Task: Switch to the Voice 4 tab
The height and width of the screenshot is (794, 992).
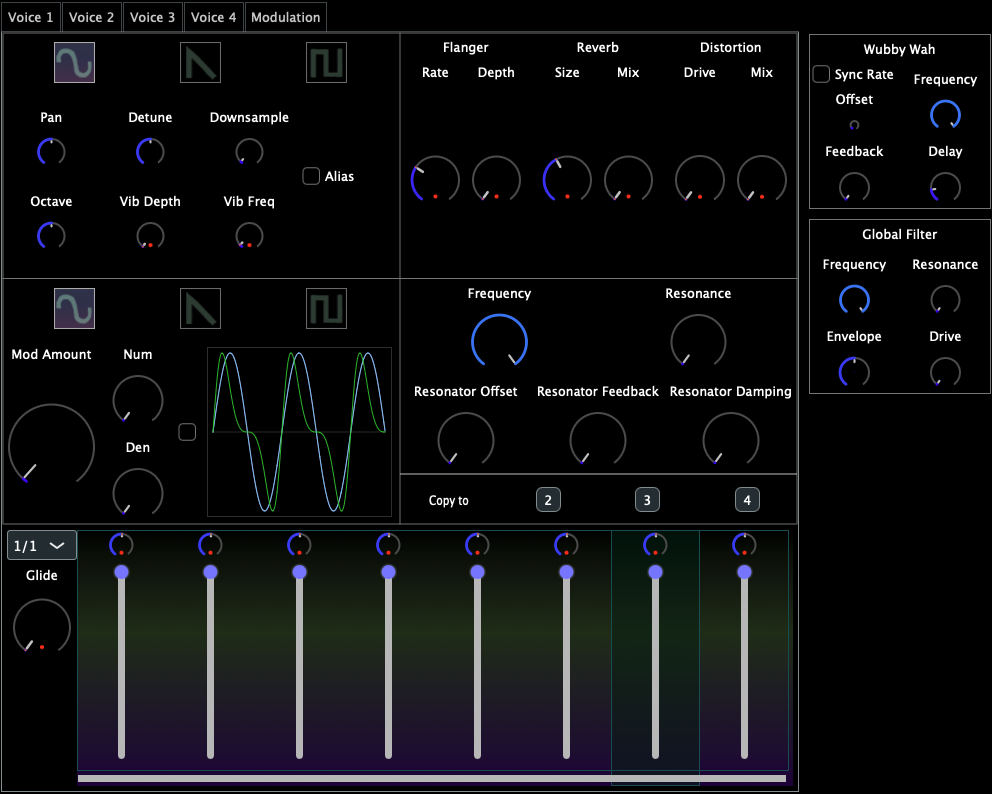Action: pos(213,16)
